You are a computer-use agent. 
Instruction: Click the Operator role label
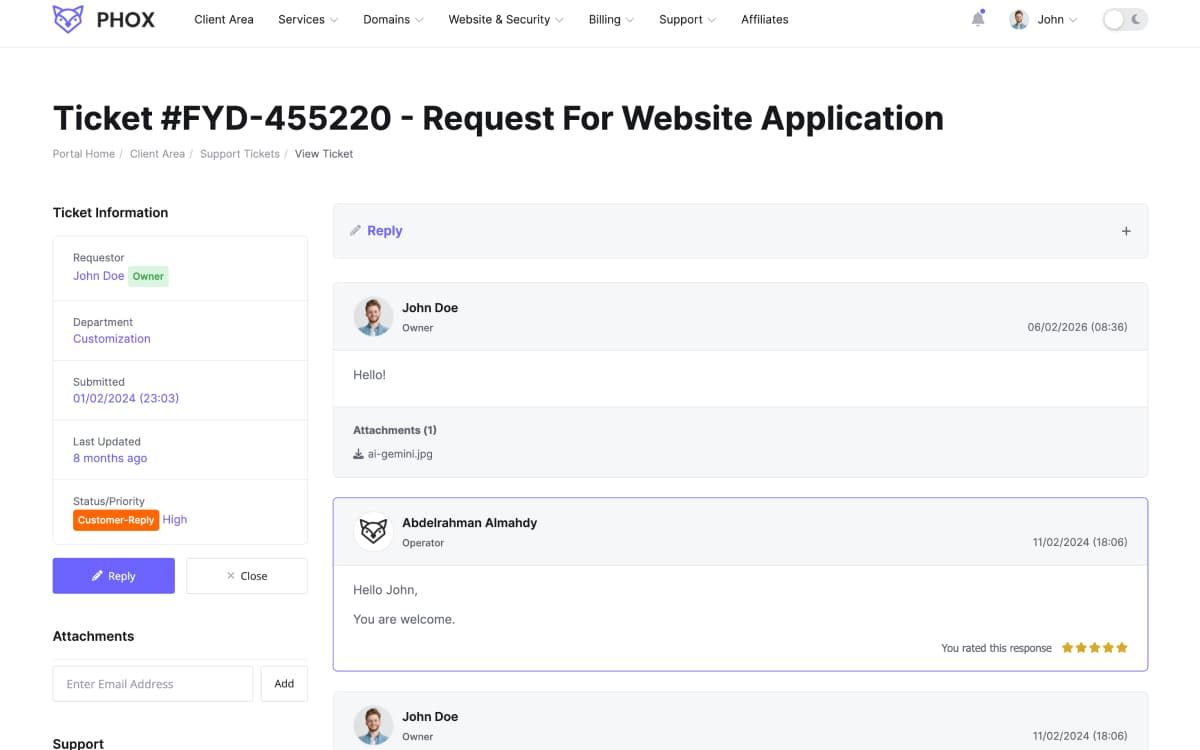click(x=423, y=543)
